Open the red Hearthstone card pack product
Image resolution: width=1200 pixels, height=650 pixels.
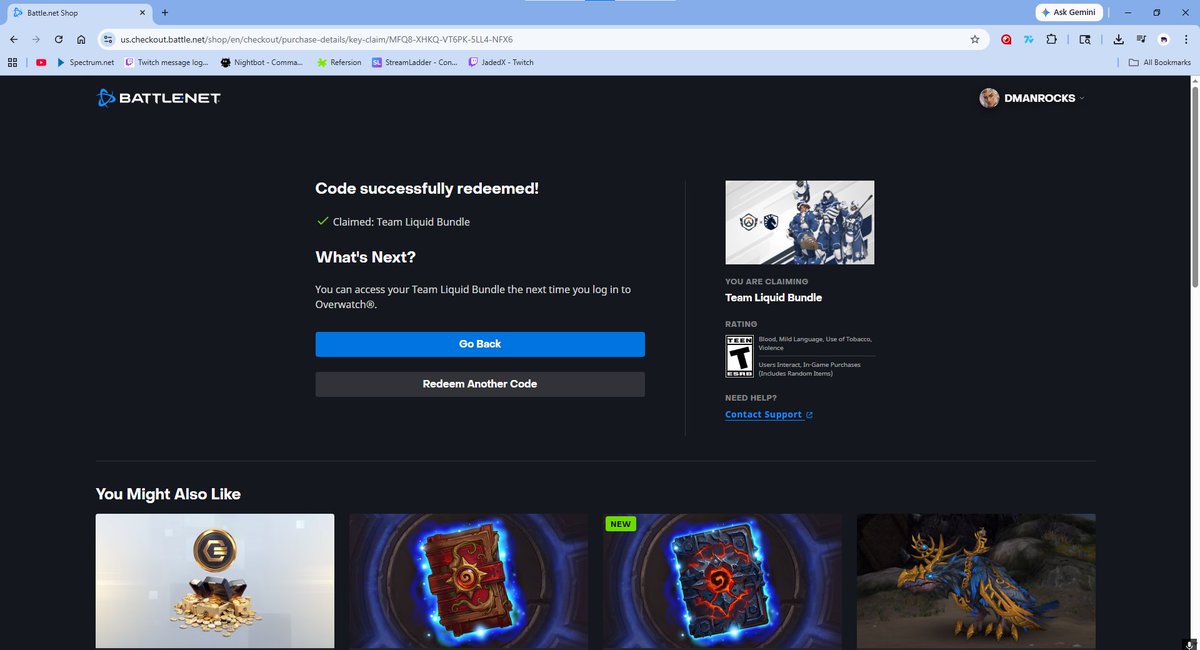click(x=468, y=581)
